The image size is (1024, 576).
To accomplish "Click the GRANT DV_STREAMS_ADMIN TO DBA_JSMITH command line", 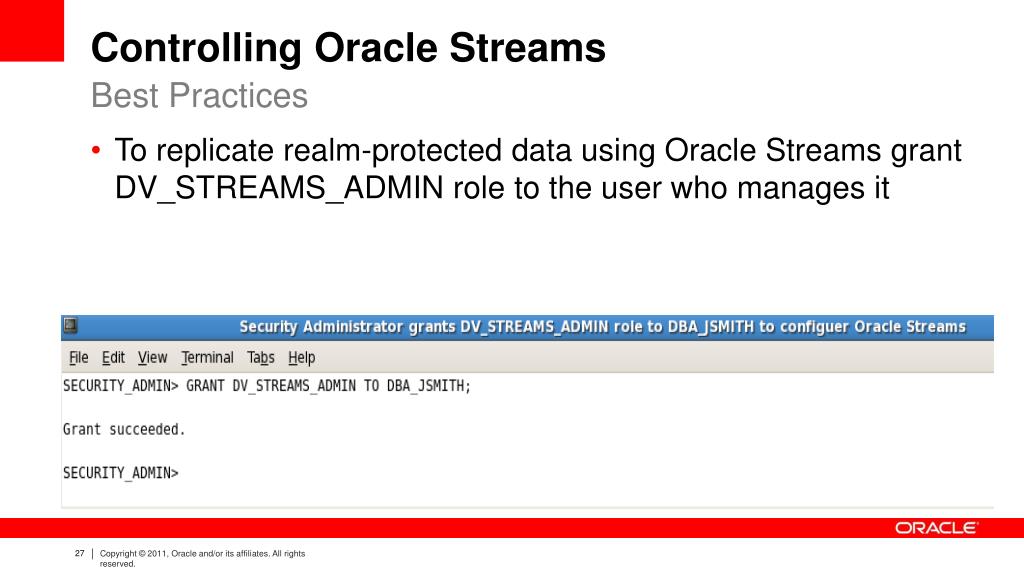I will coord(266,386).
